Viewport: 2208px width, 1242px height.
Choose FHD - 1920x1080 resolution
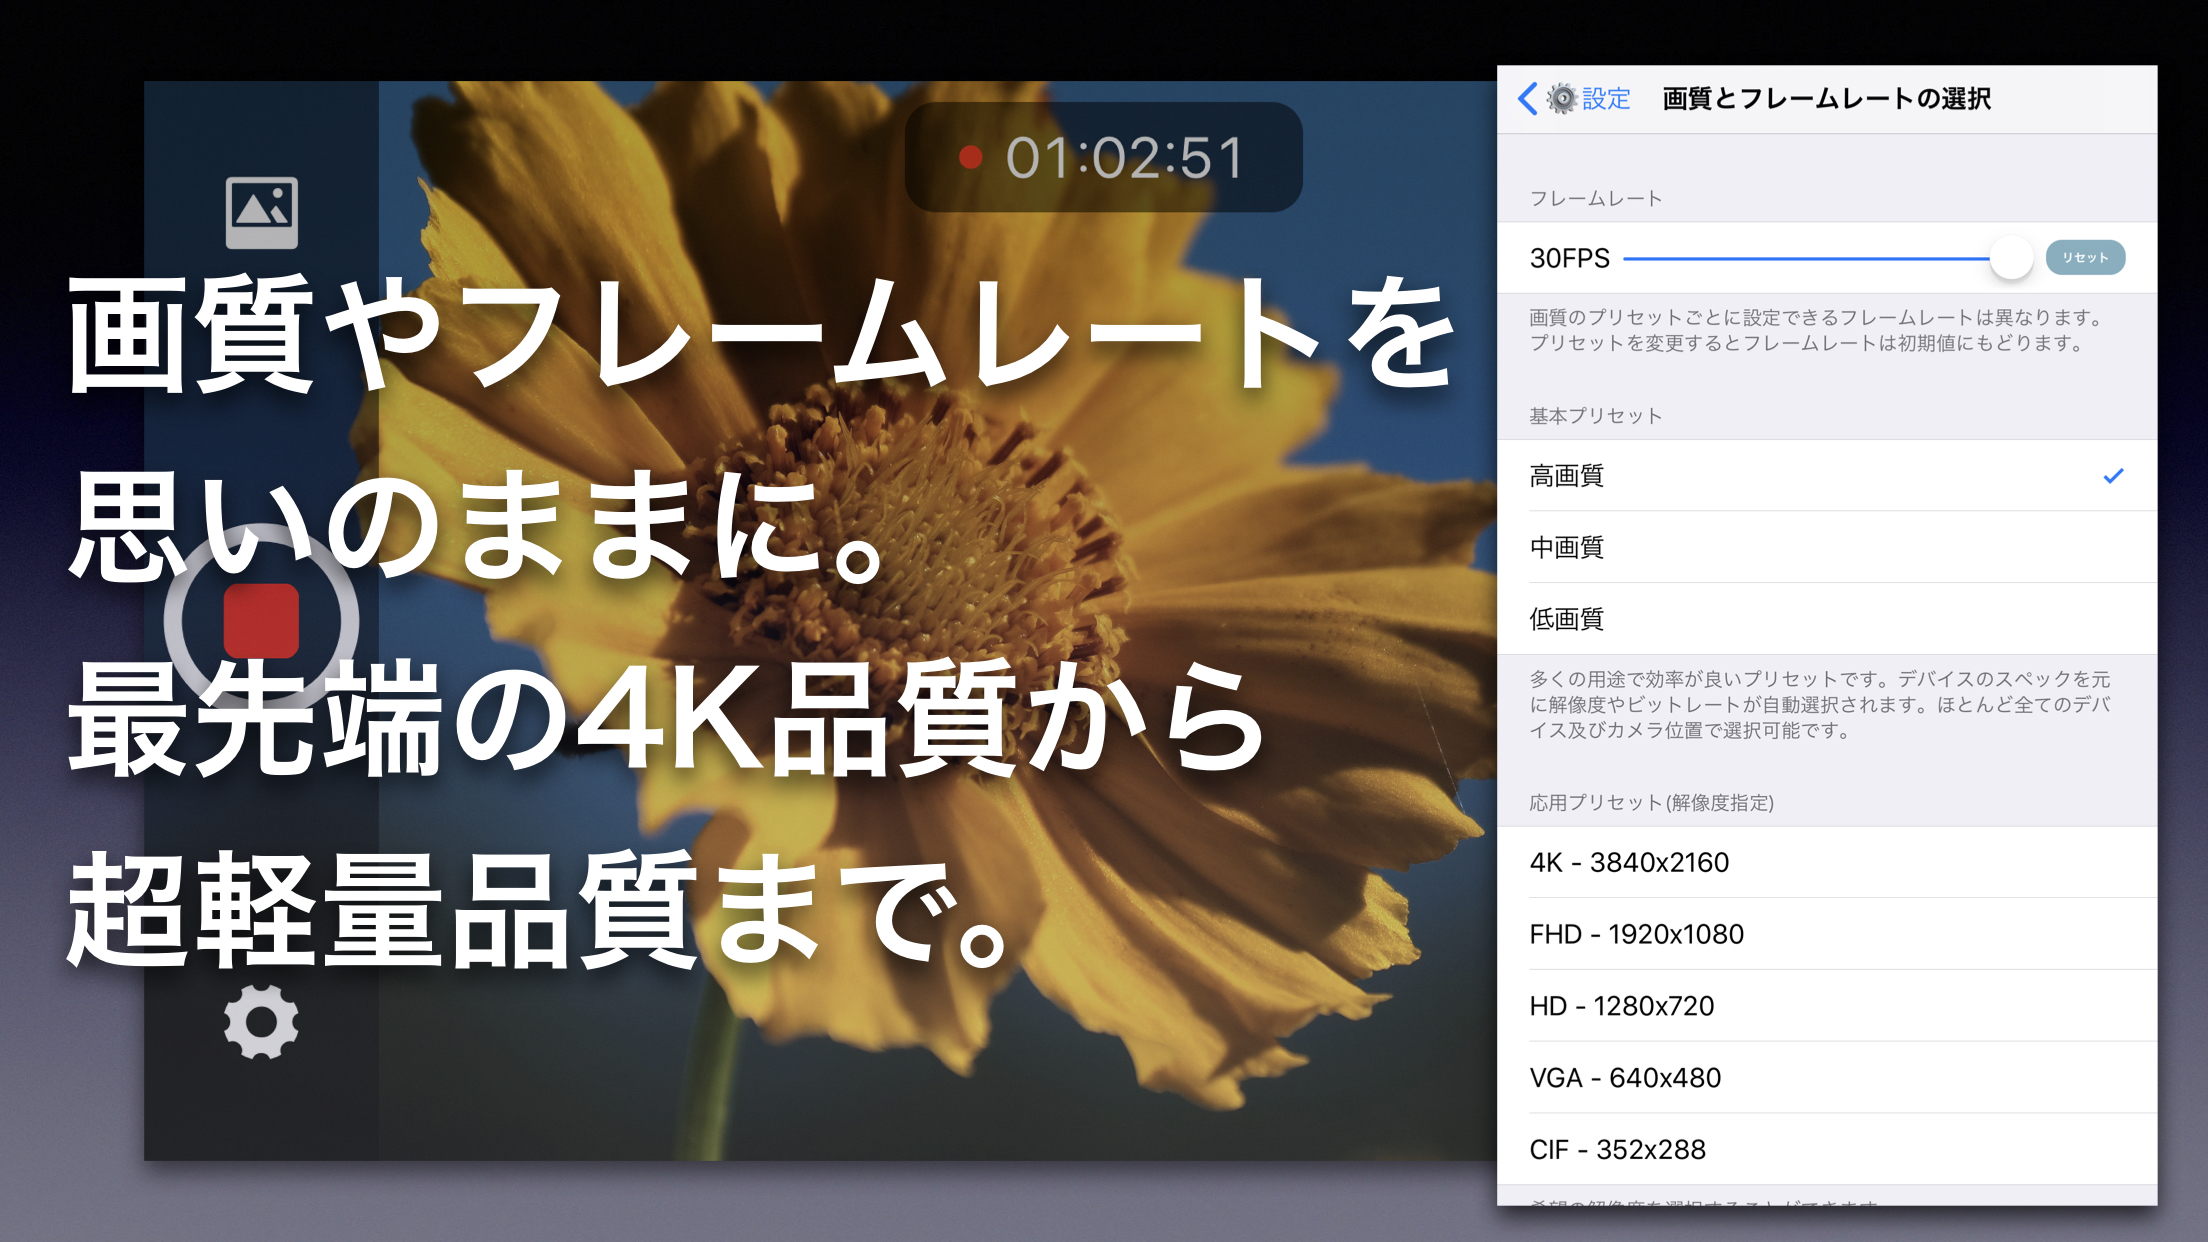pos(1636,935)
